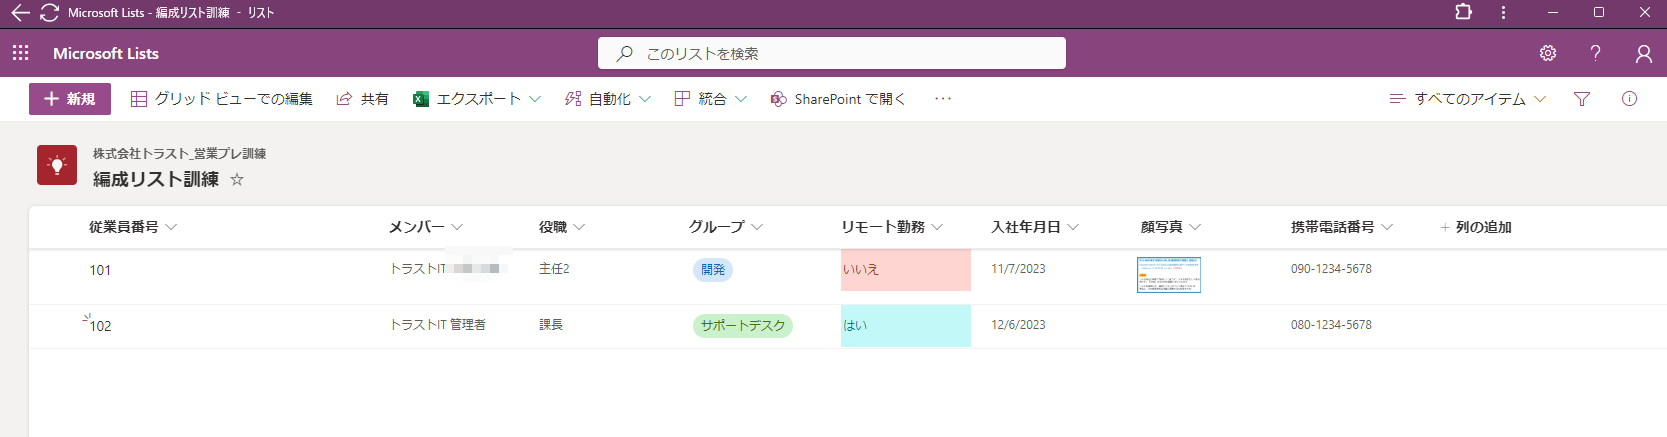Screen dimensions: 1667x437
Task: Click グリッド ビューでの編集 button
Action: [222, 99]
